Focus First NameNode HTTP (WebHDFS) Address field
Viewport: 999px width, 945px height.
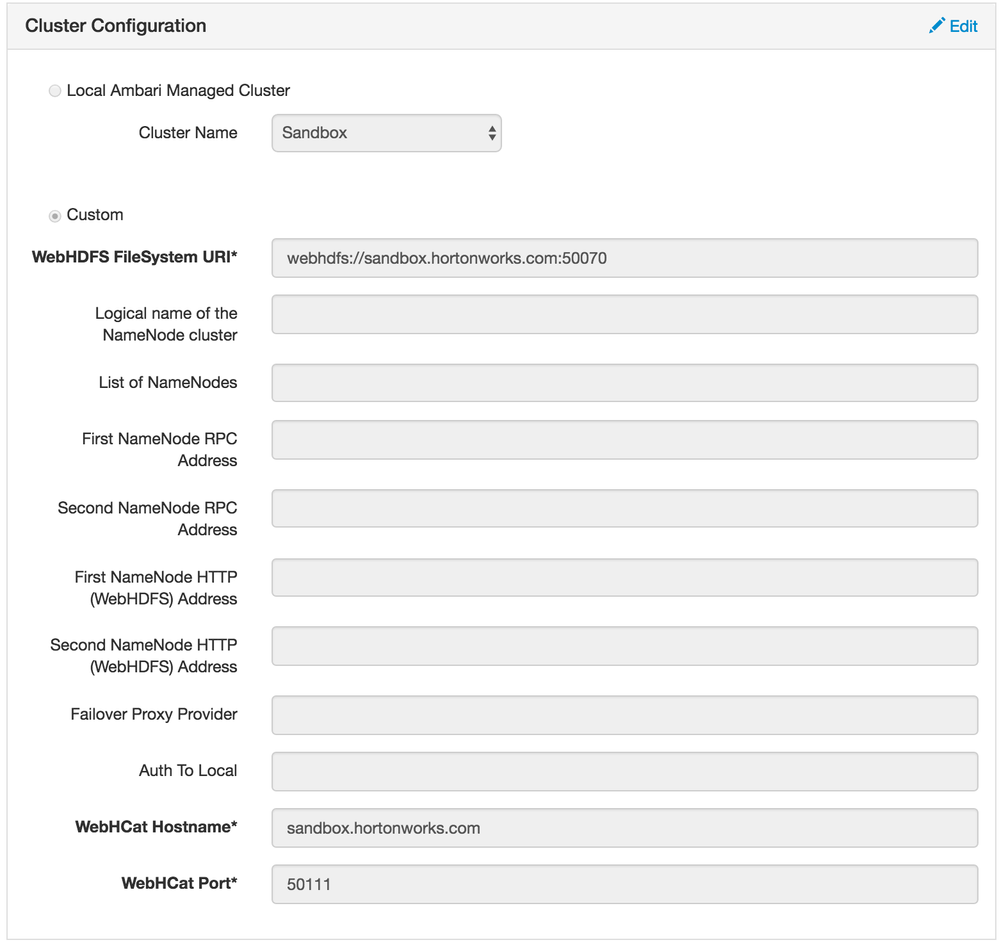pyautogui.click(x=624, y=578)
